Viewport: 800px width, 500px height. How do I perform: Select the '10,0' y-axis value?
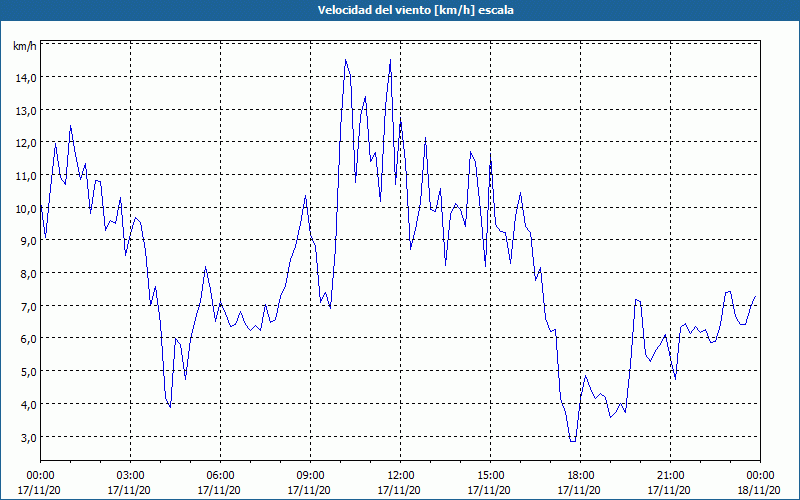pos(26,208)
